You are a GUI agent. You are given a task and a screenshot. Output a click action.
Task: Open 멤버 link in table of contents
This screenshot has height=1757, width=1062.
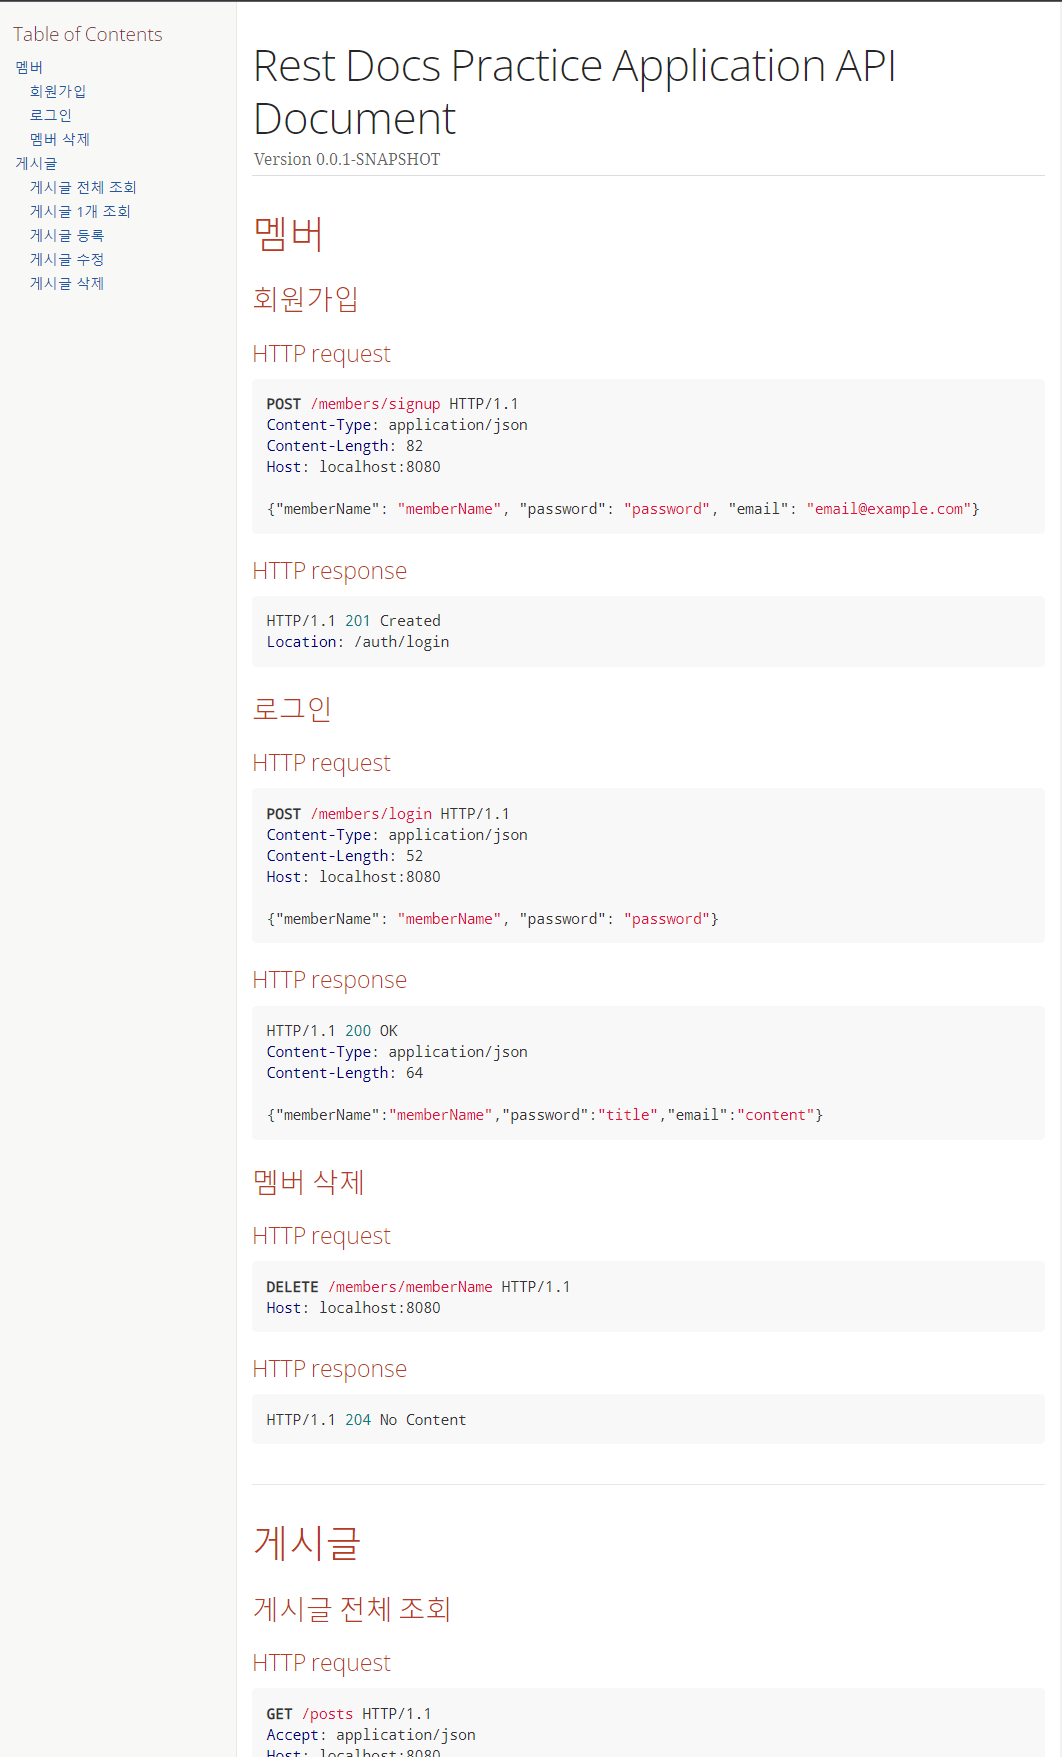tap(29, 67)
